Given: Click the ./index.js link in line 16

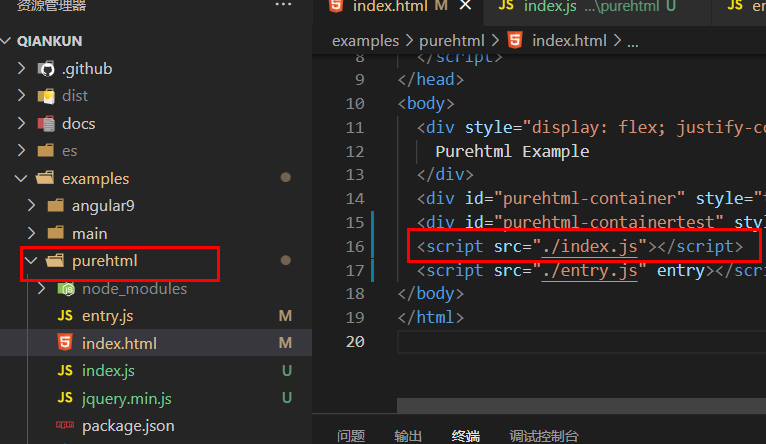Looking at the screenshot, I should pos(590,247).
